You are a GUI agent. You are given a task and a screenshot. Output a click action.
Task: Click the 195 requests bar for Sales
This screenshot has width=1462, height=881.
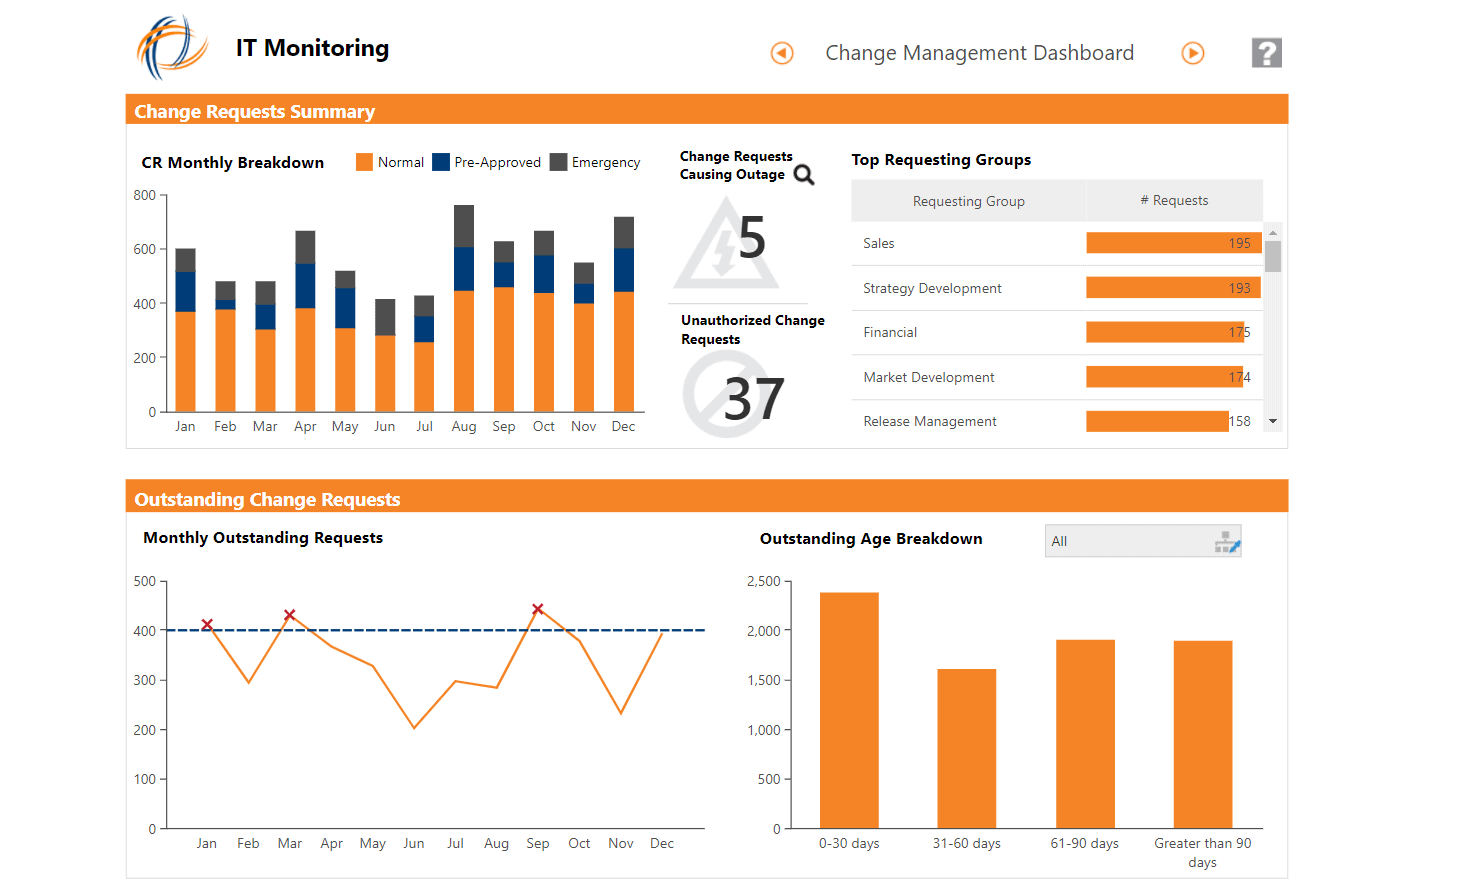[x=1173, y=243]
